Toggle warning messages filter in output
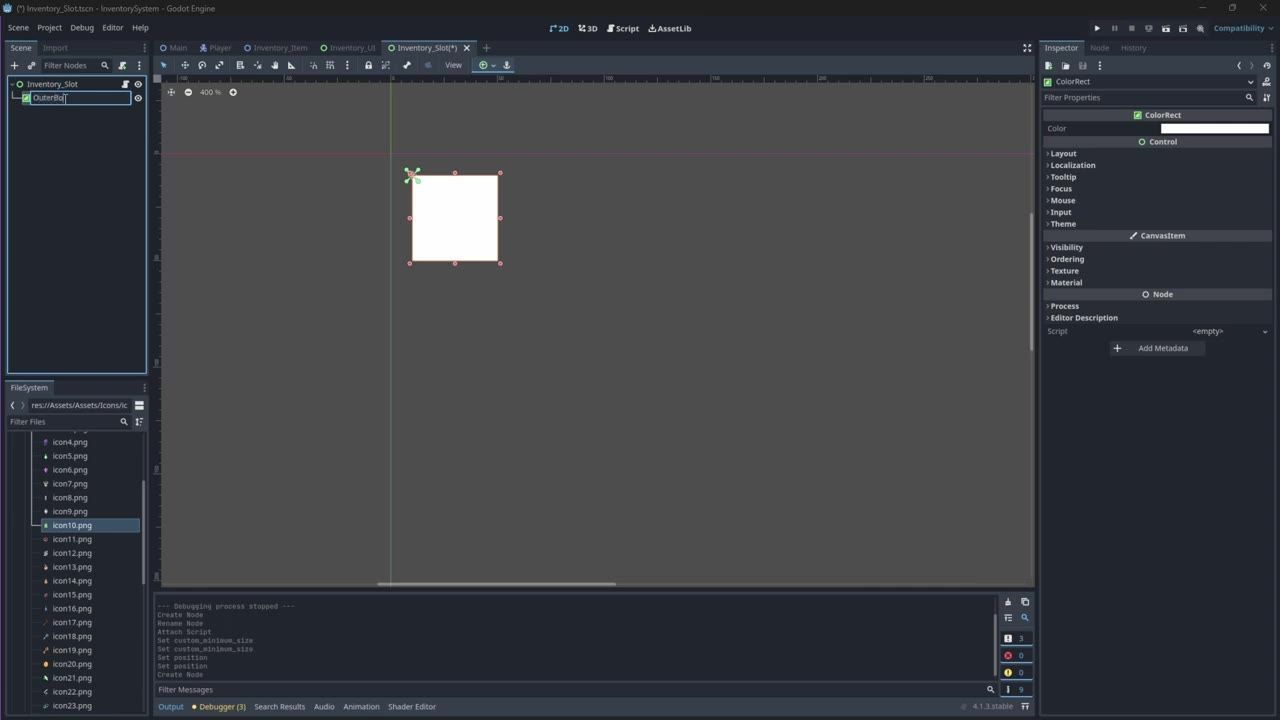This screenshot has width=1280, height=720. click(1015, 673)
